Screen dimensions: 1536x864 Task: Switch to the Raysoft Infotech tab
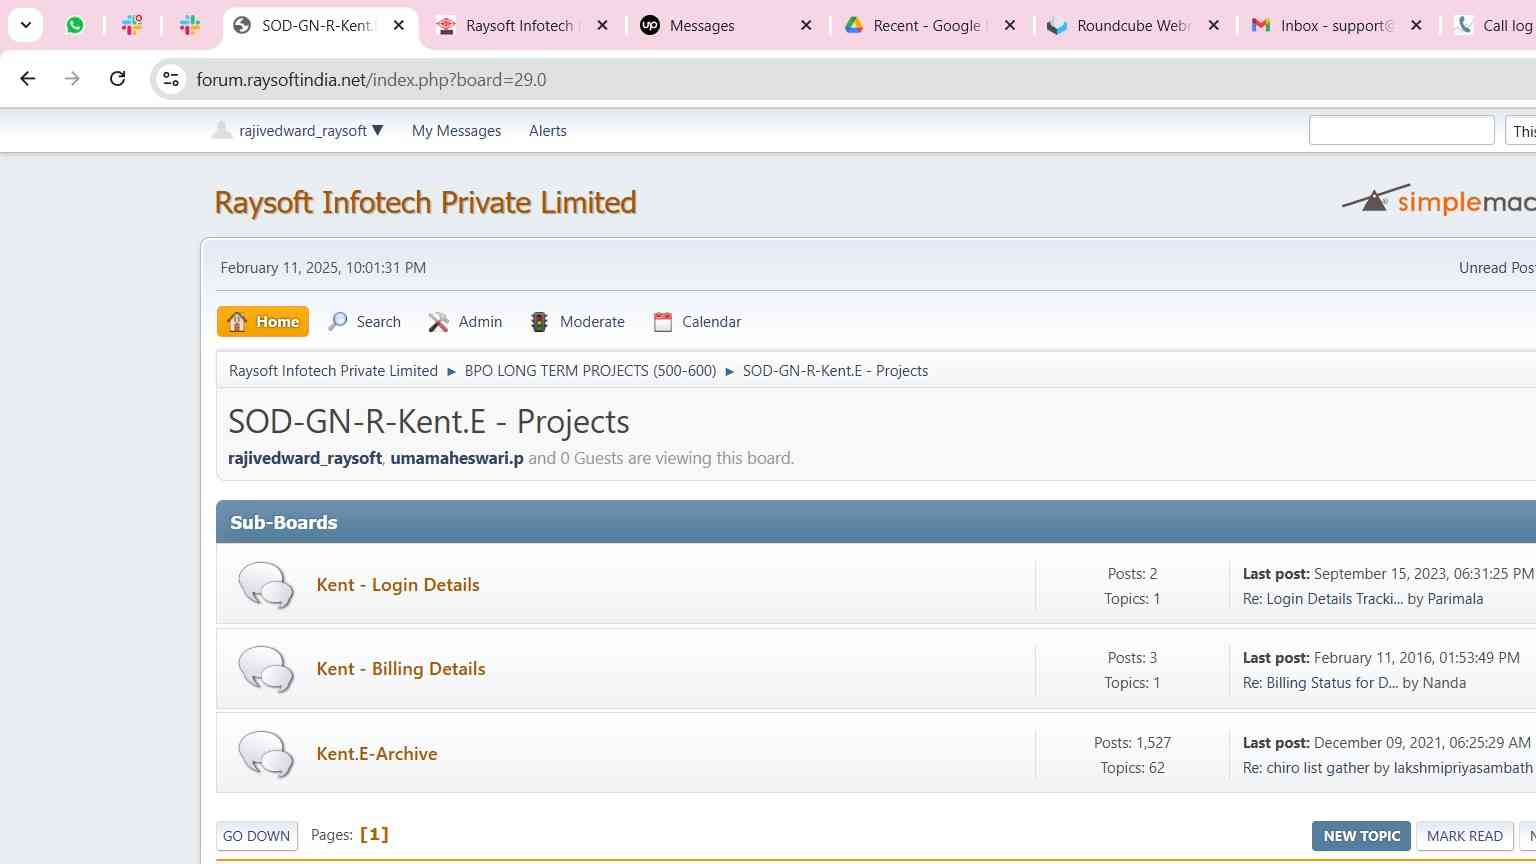521,25
